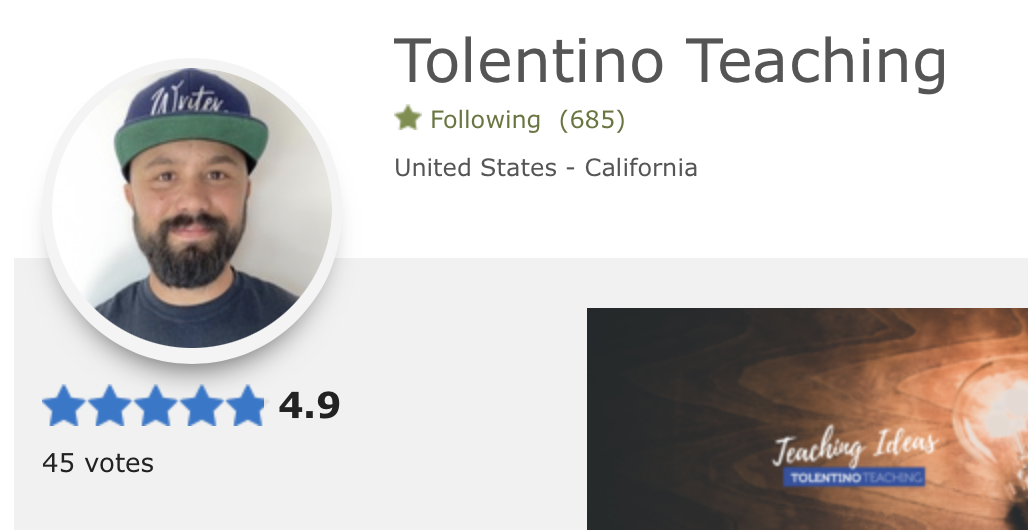This screenshot has width=1028, height=530.
Task: Click the Tolentino Teaching blue banner label
Action: click(x=856, y=478)
